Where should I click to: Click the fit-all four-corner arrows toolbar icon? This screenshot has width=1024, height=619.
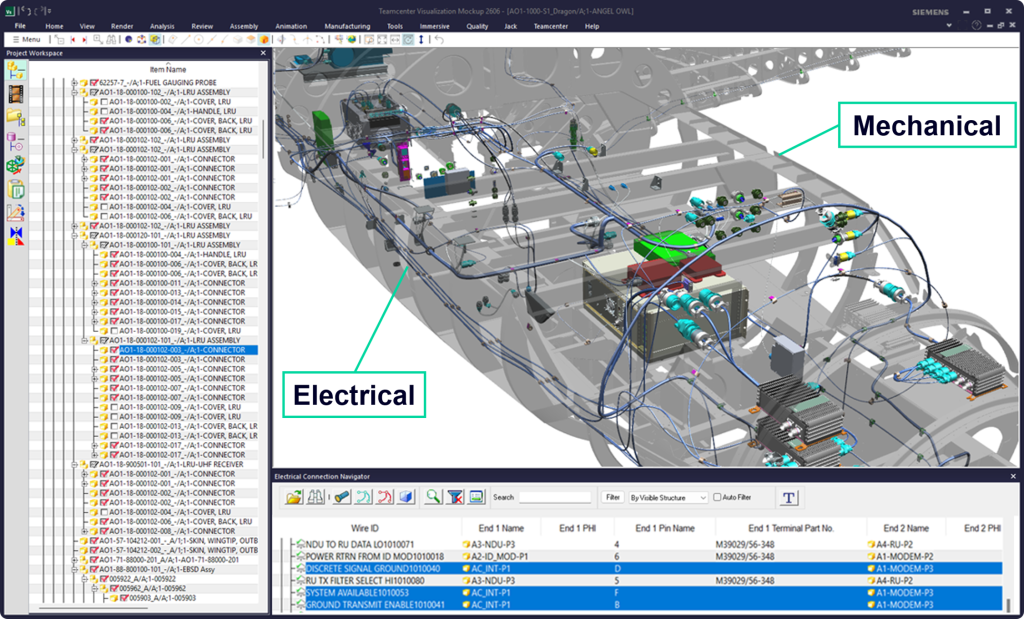[x=383, y=39]
